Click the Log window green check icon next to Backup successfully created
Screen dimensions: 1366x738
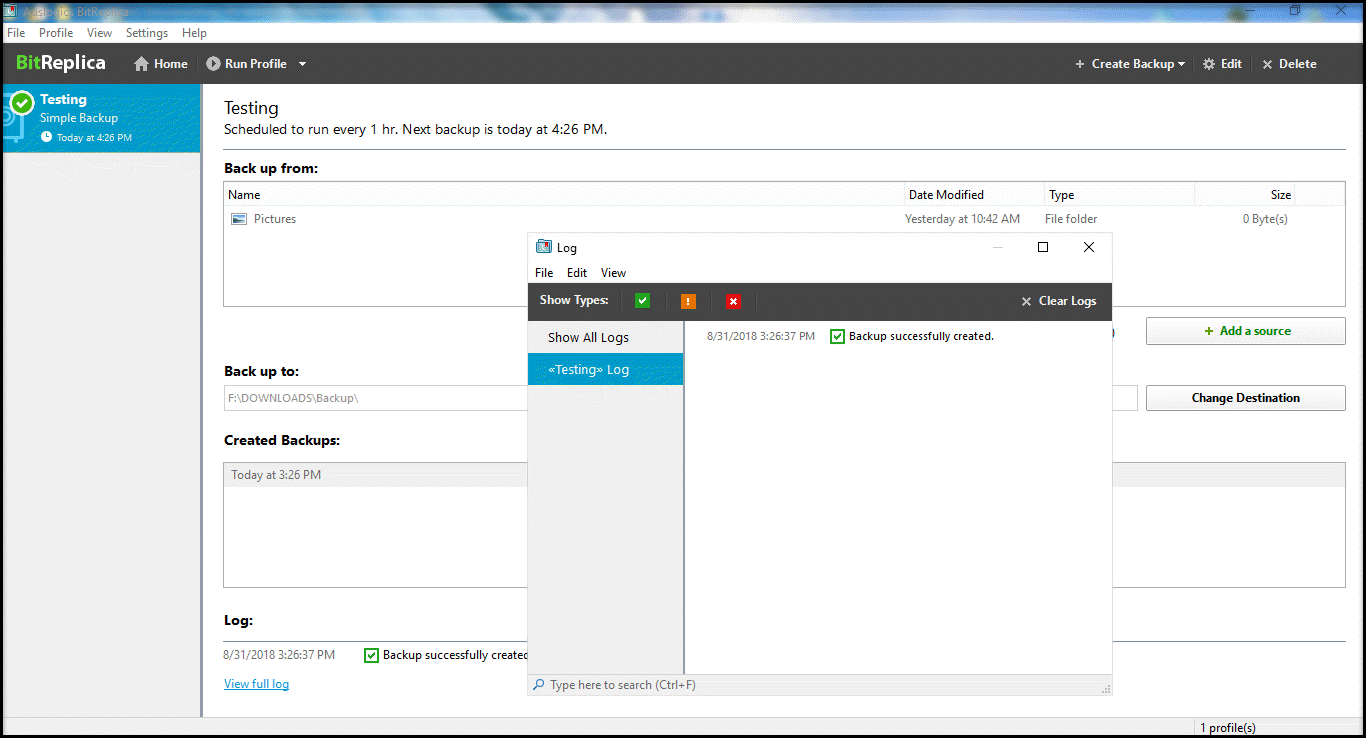click(x=838, y=336)
